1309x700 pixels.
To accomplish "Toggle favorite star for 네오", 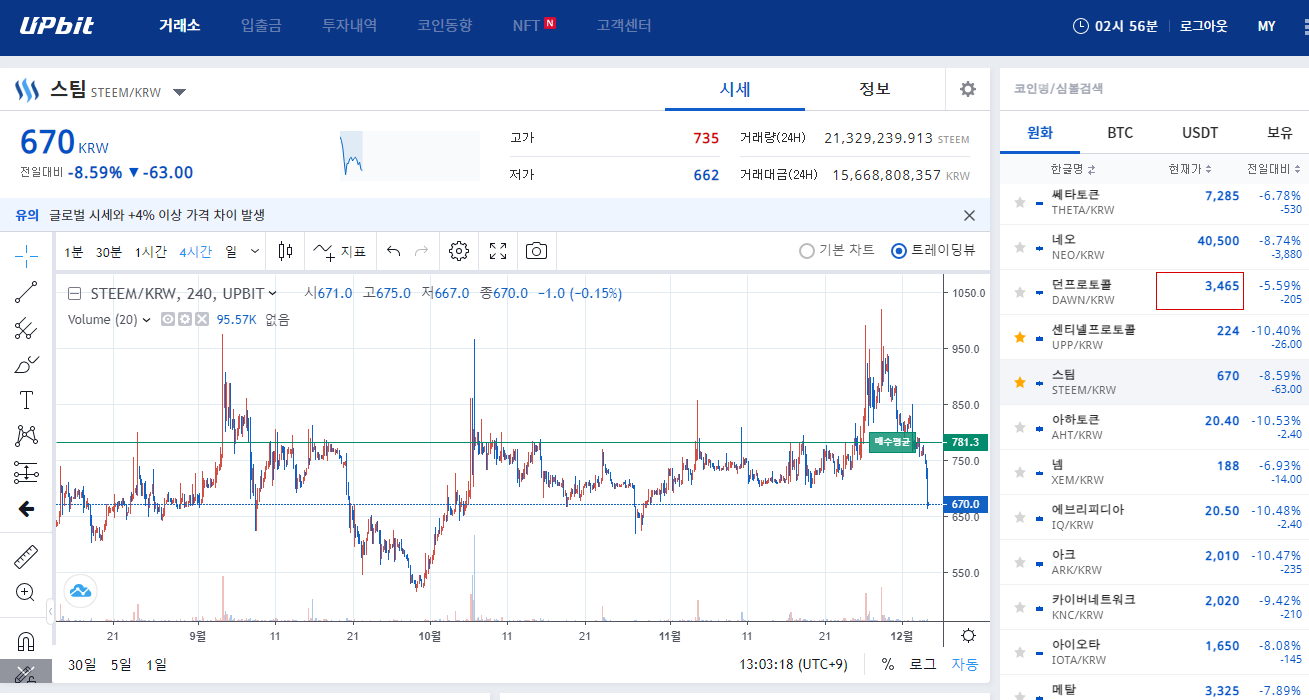I will (x=1020, y=247).
